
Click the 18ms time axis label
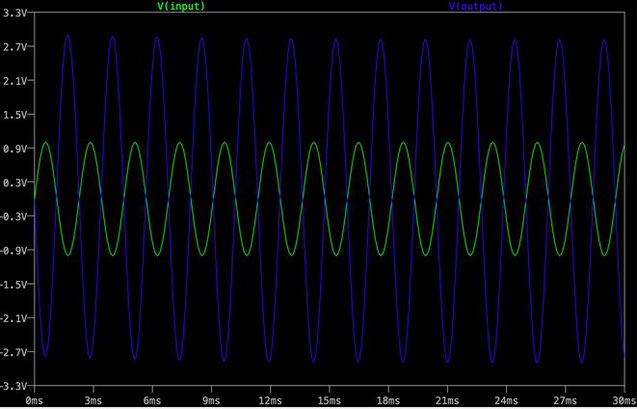click(388, 400)
